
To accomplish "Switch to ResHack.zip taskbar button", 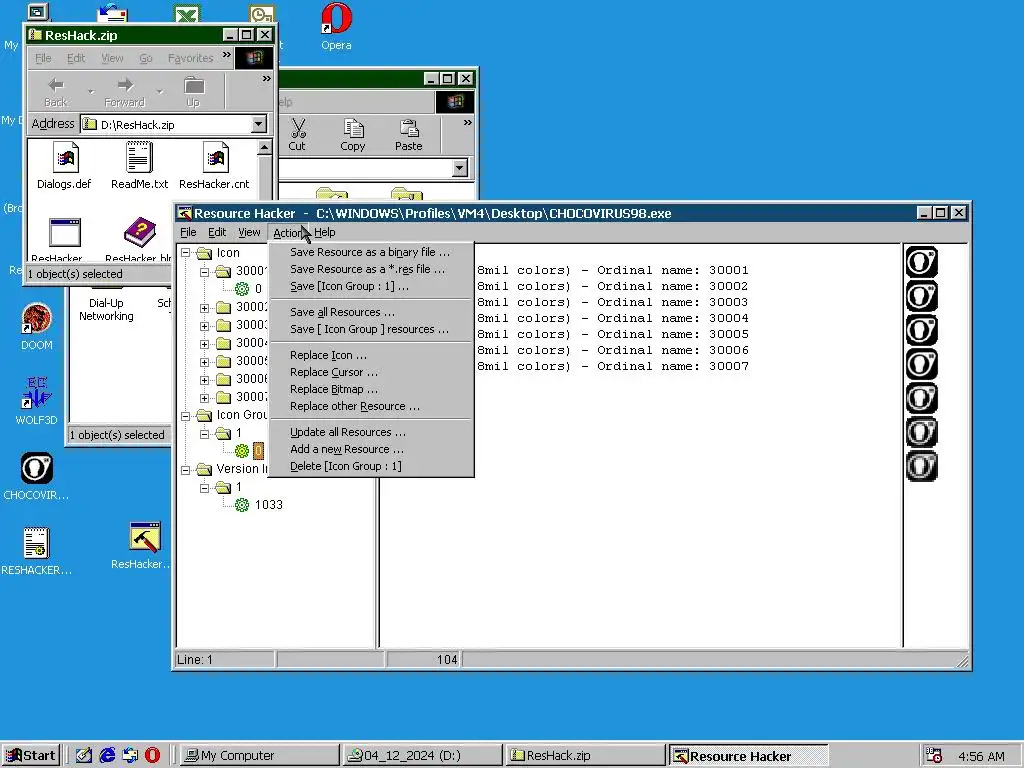I will pos(585,756).
